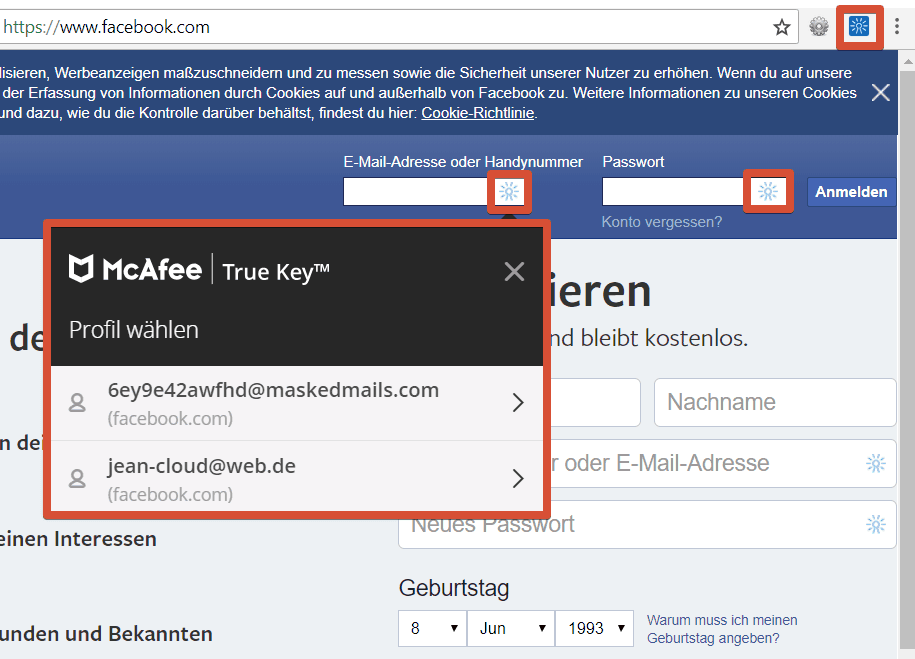Open chevron for 6ey9e42awfhd@maskedmails.com profile
The image size is (915, 659).
tap(518, 403)
